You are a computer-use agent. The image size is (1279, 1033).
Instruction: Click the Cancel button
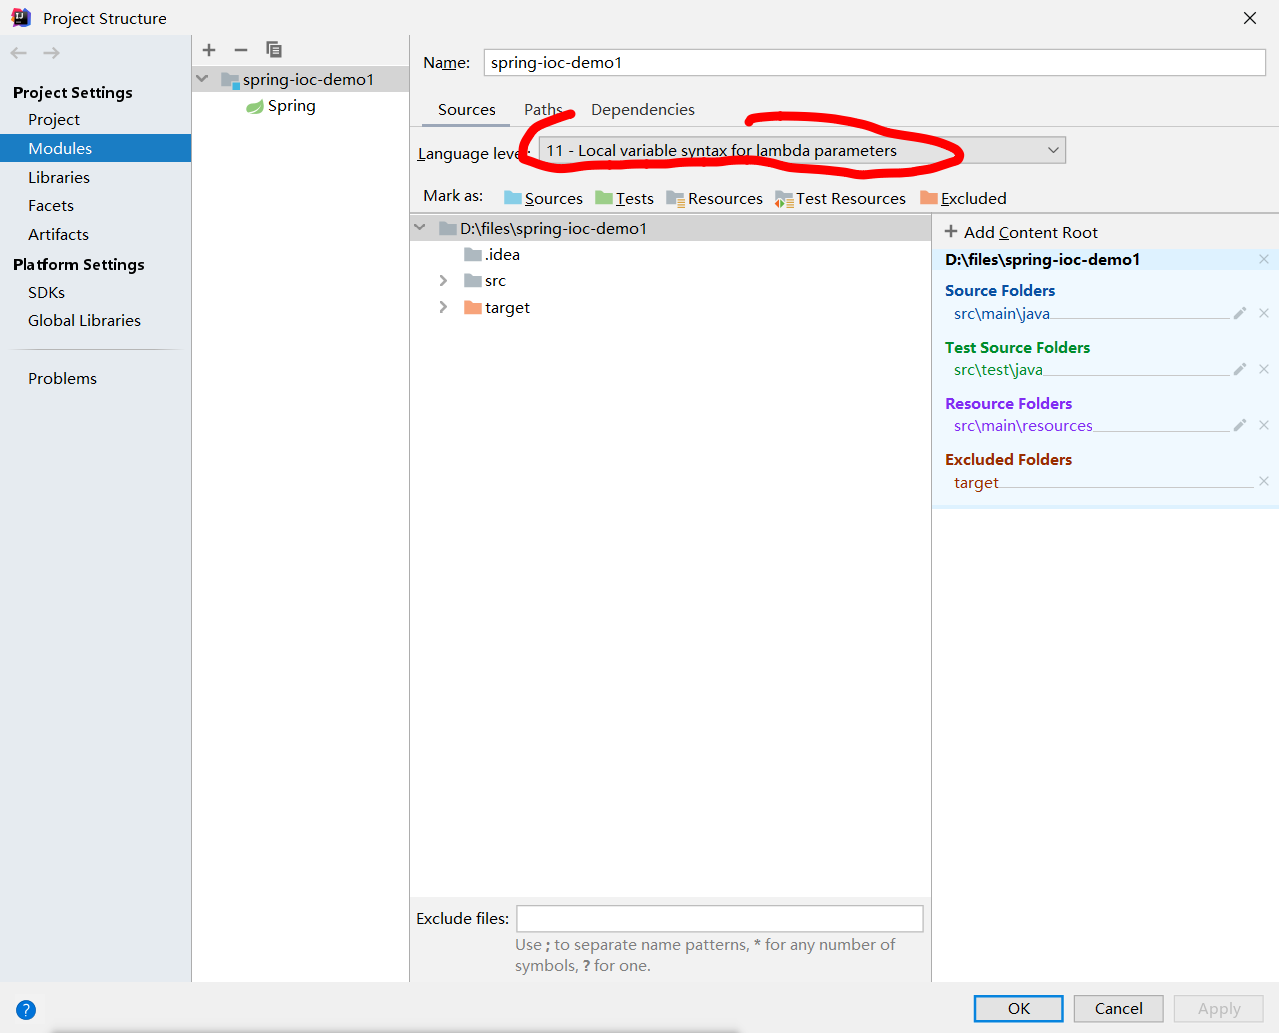[1118, 1008]
